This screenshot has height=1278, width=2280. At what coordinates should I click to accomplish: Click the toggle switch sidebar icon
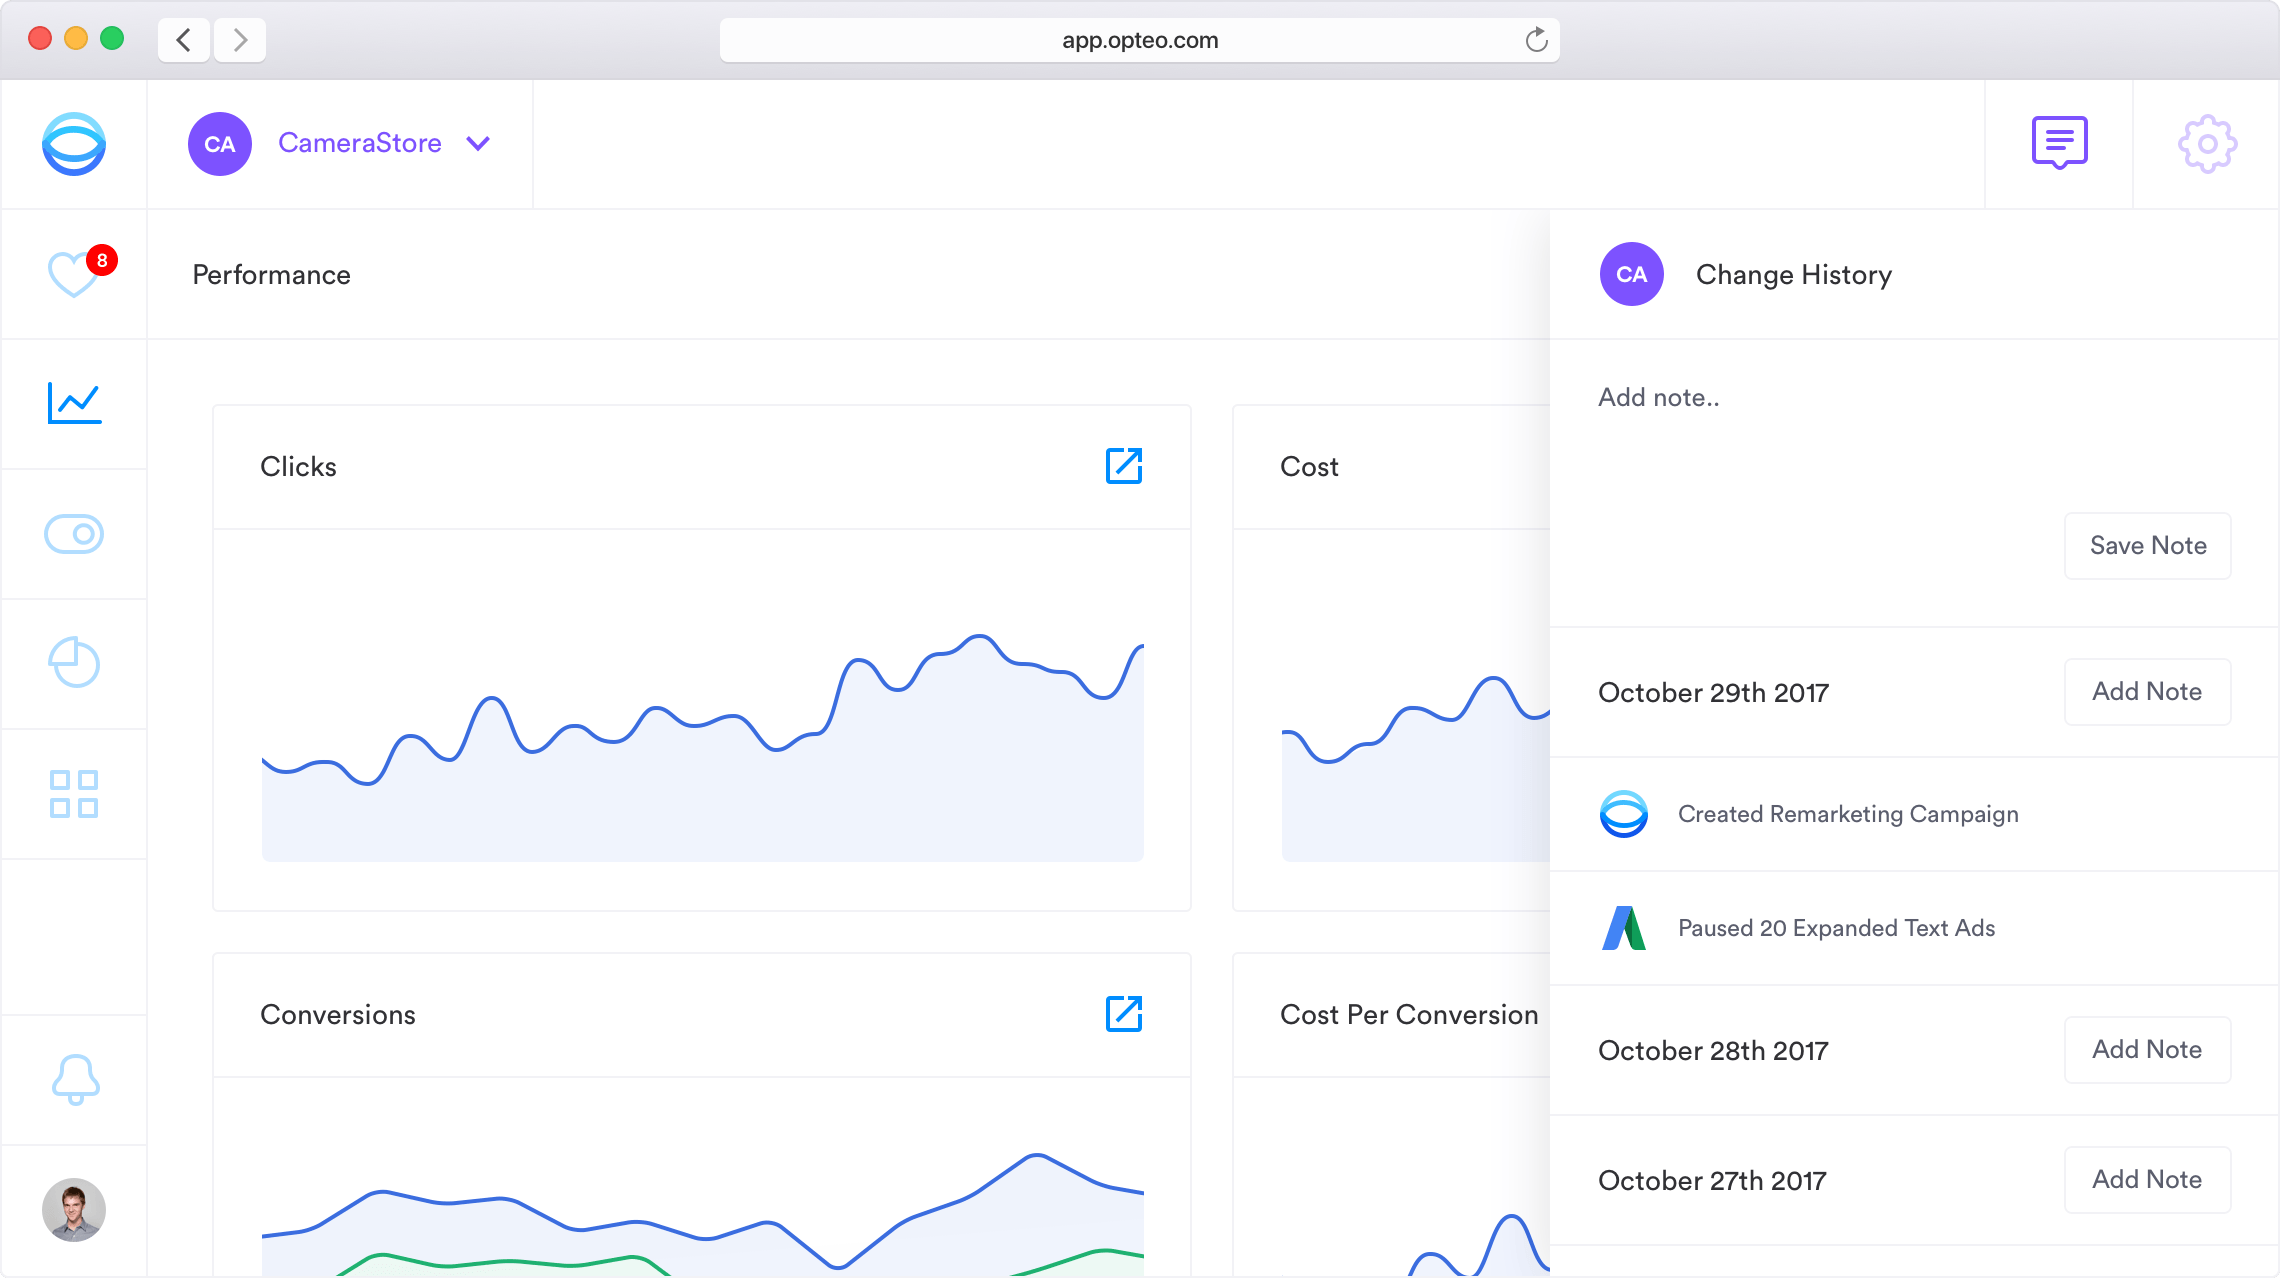74,534
